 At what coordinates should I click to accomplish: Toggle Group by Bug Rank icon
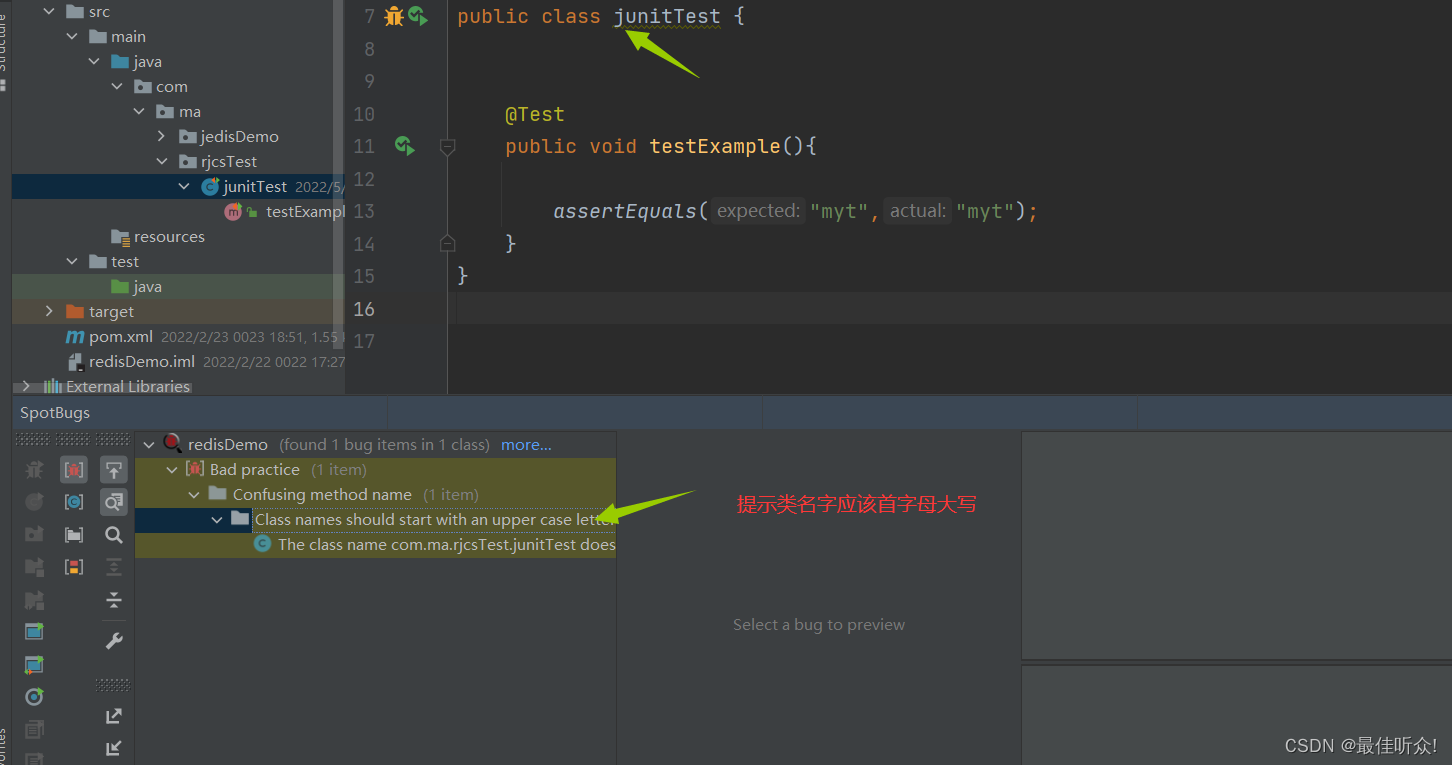74,567
